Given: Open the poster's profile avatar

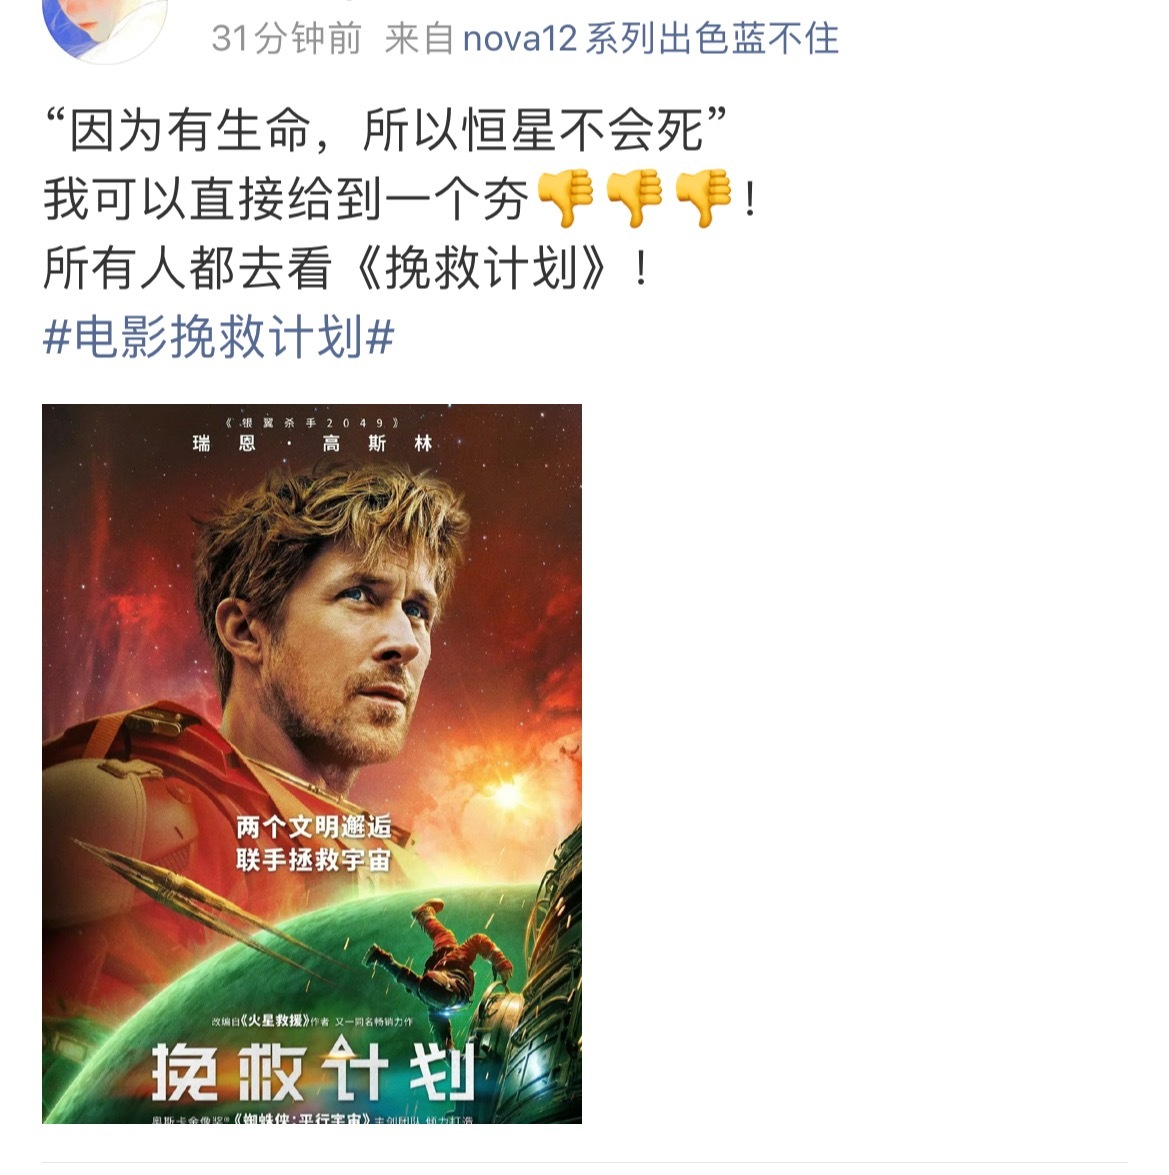Looking at the screenshot, I should point(105,28).
